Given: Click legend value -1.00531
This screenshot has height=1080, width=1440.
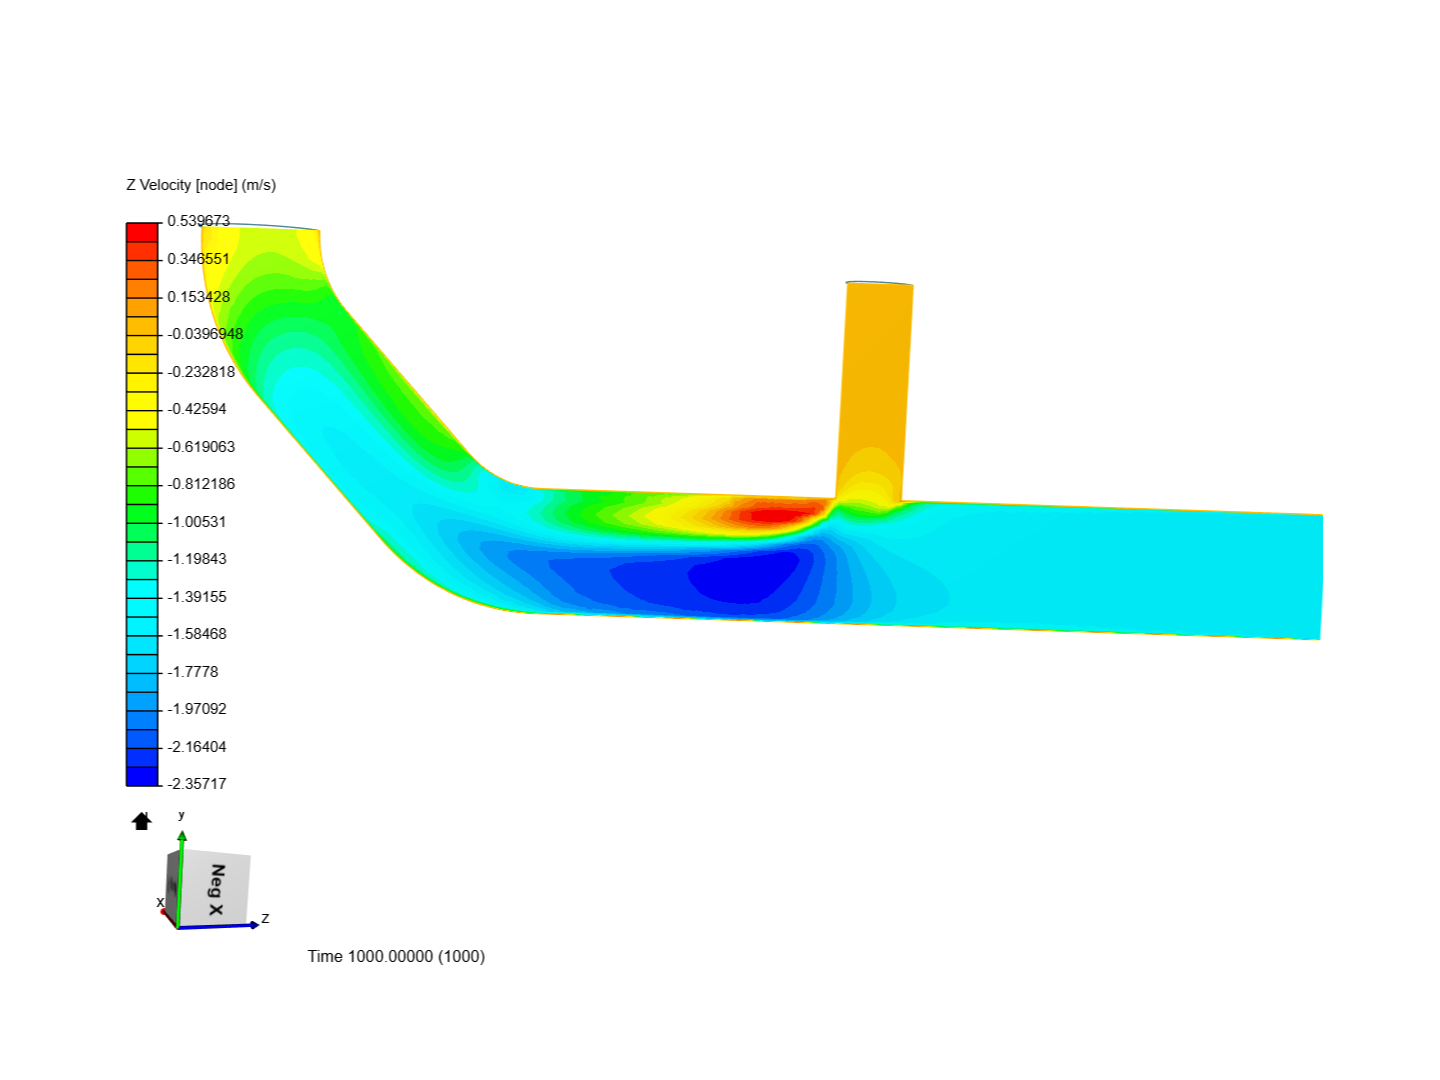Looking at the screenshot, I should (x=197, y=522).
